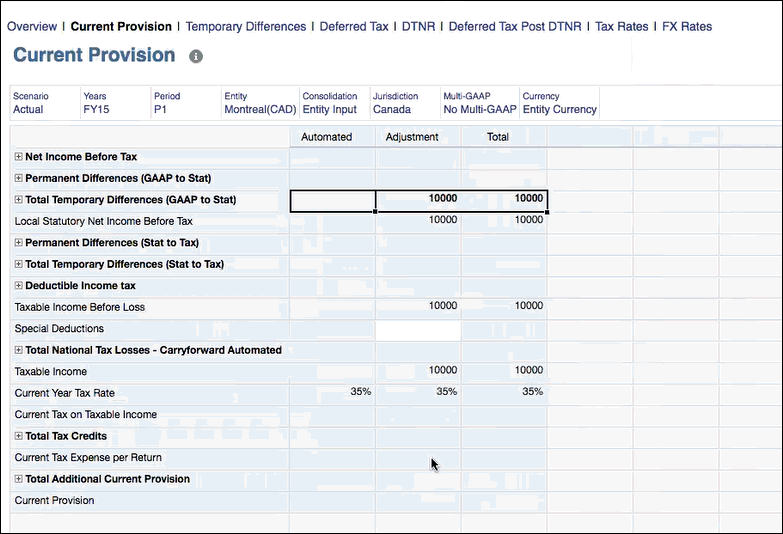
Task: Change the Entity Montreal(CAD)
Action: click(260, 109)
